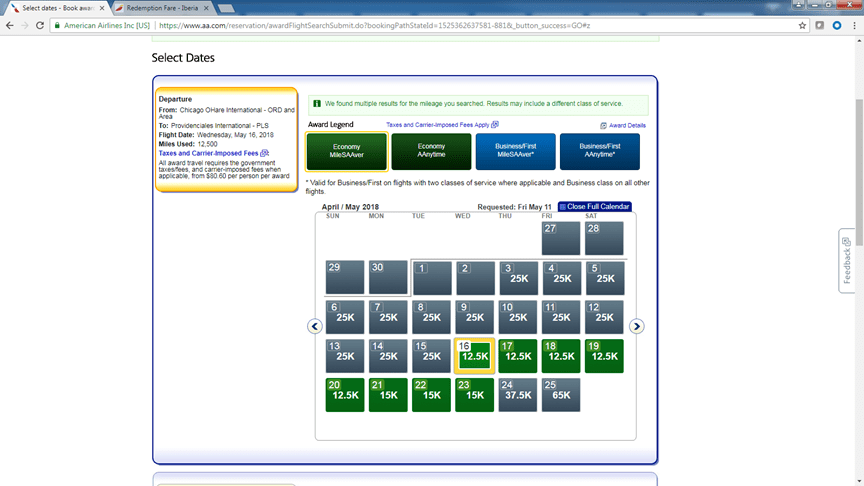Open Taxes and Carrier-Imposed Fees link in Departure box
This screenshot has height=486, width=864.
(213, 153)
